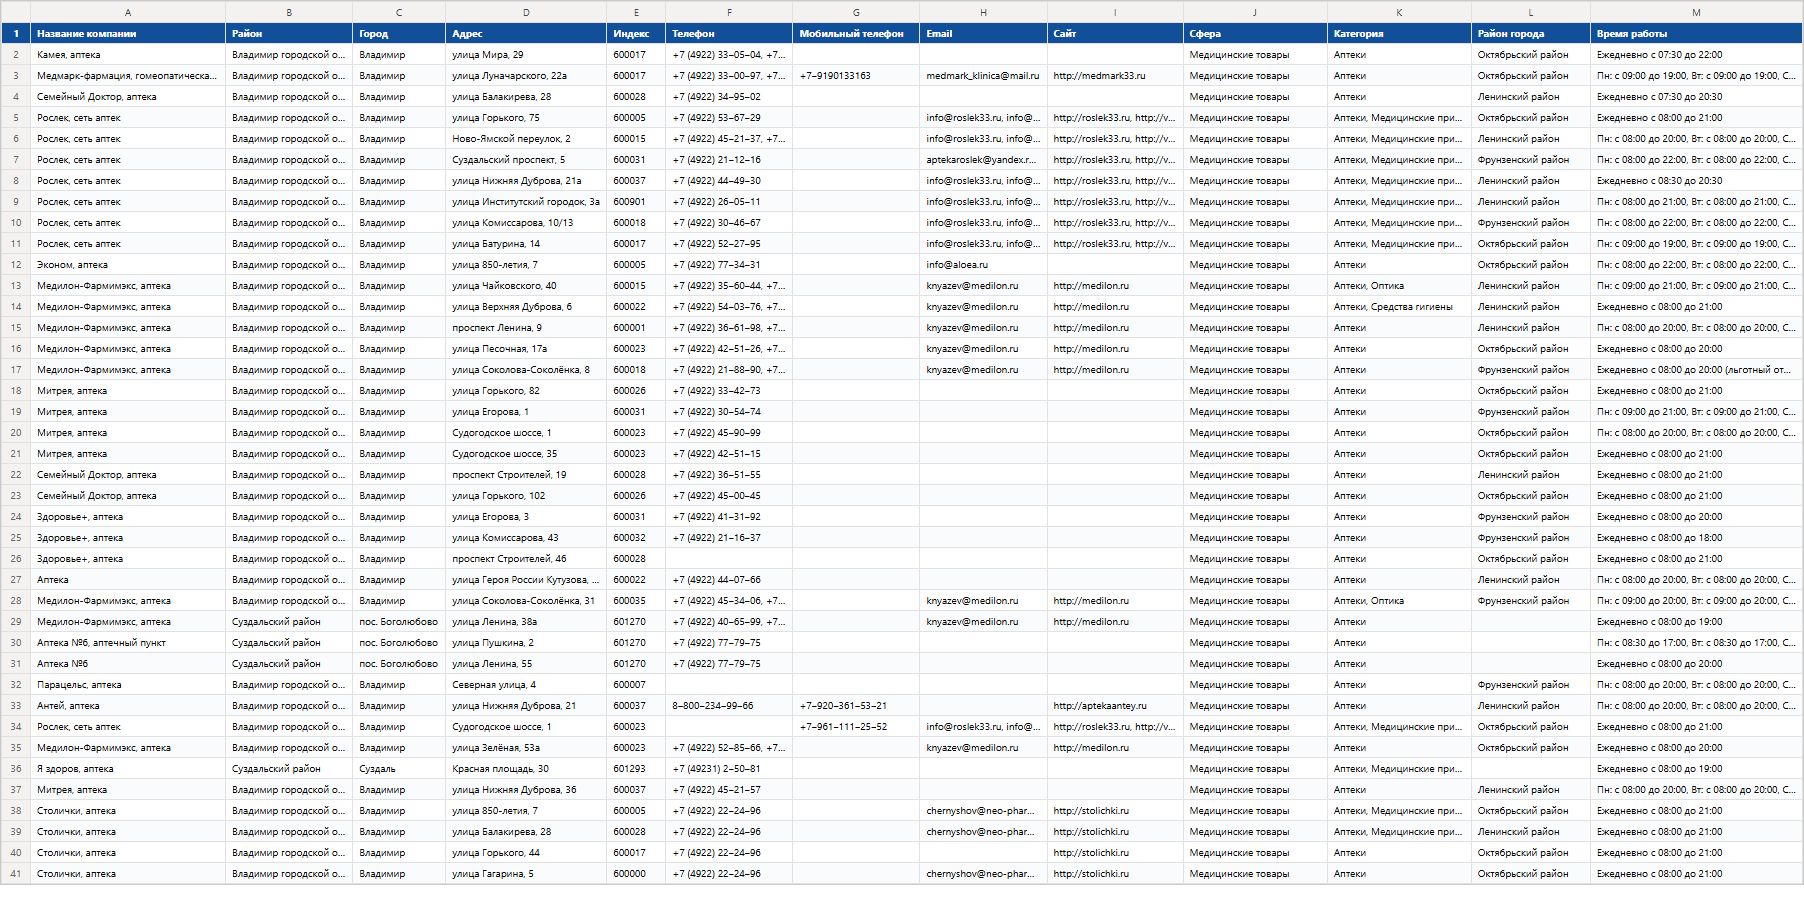Select the cell 'Аптека №6, аптечный пункт'
This screenshot has width=1804, height=902.
click(128, 643)
